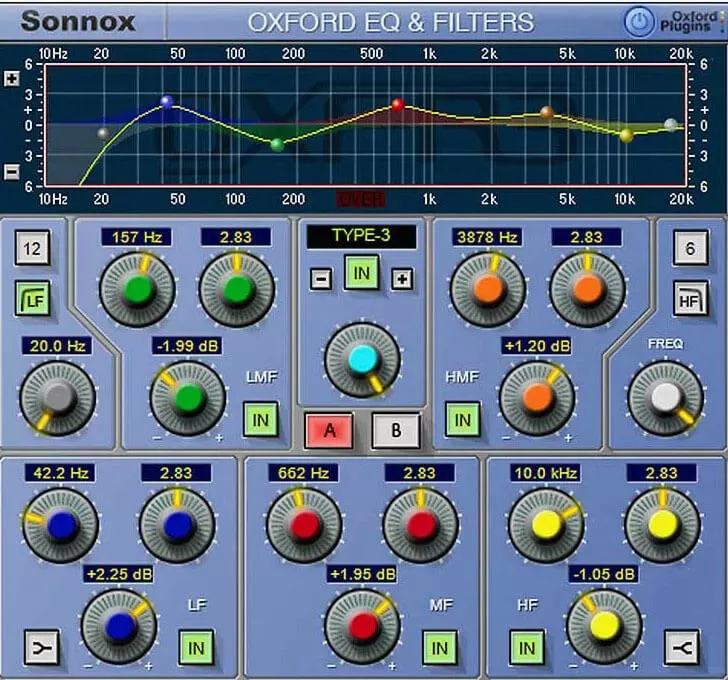Image resolution: width=728 pixels, height=680 pixels.
Task: Click the 12 dB low filter slope button
Action: [32, 249]
